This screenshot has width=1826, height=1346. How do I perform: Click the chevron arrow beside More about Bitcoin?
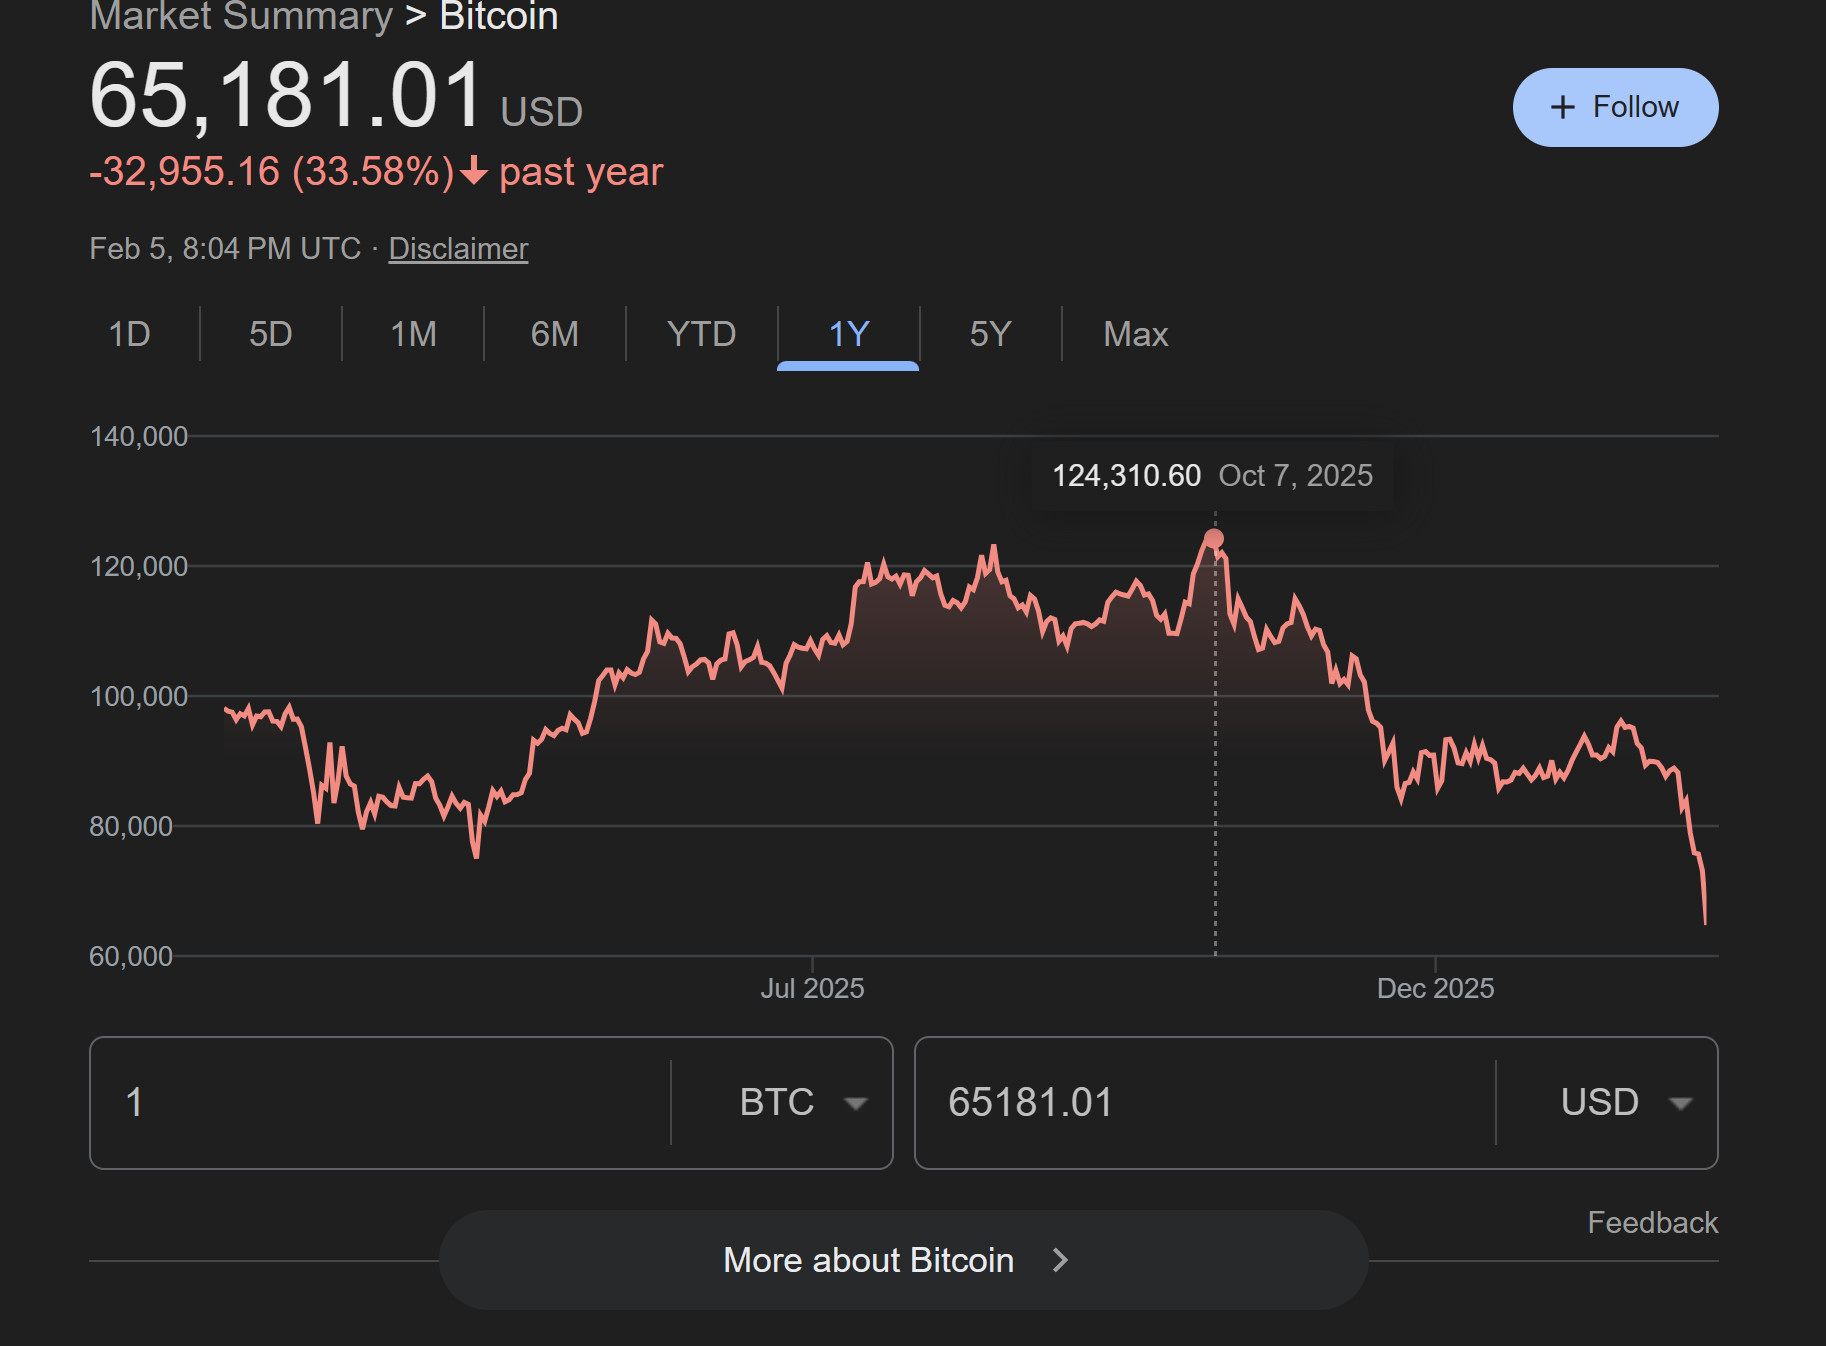point(1060,1260)
